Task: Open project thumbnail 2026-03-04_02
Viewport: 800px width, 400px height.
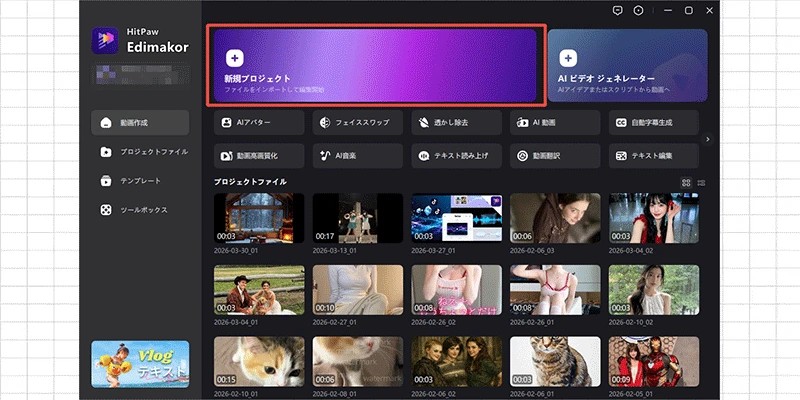Action: (654, 218)
